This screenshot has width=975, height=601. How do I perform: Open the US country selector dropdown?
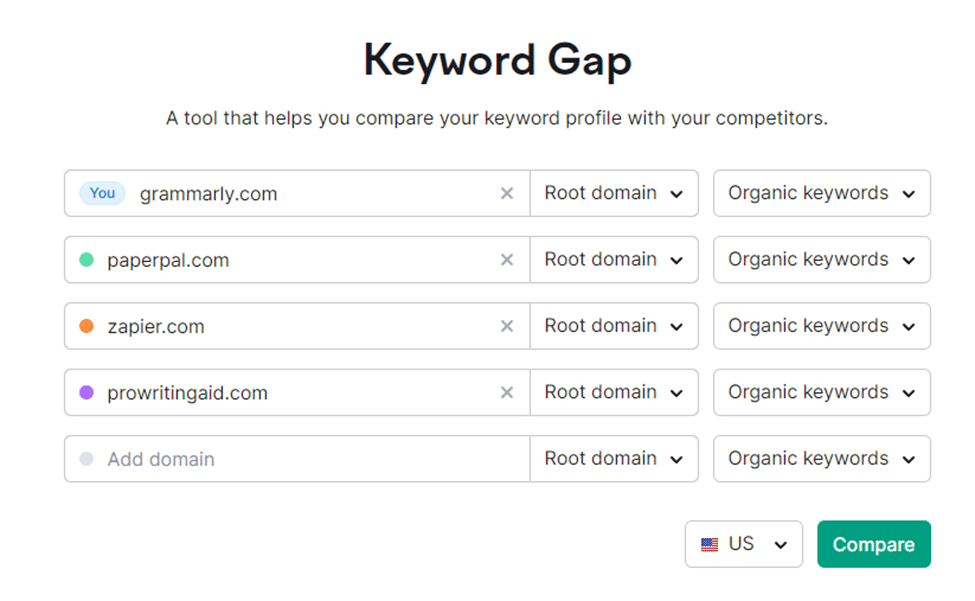pyautogui.click(x=744, y=544)
